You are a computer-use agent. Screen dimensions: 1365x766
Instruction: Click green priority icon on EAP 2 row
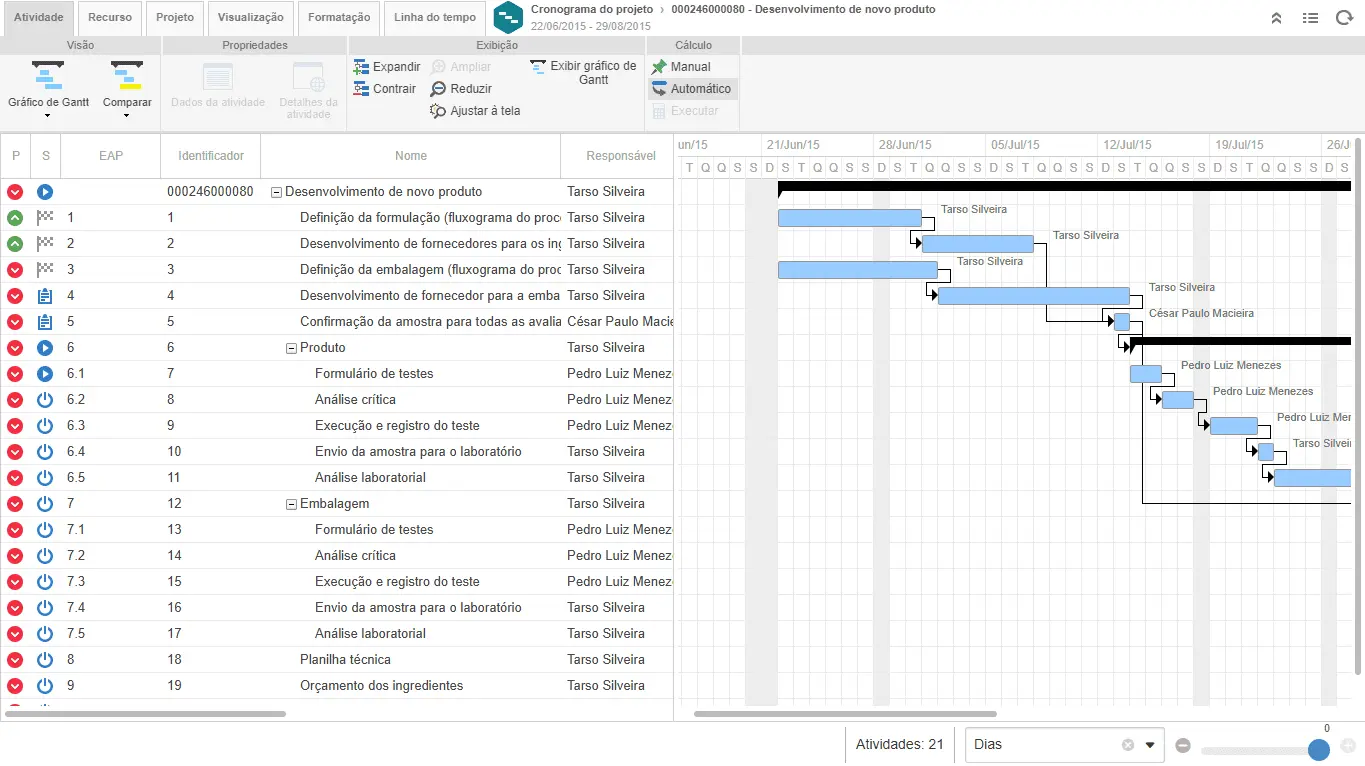[x=15, y=244]
